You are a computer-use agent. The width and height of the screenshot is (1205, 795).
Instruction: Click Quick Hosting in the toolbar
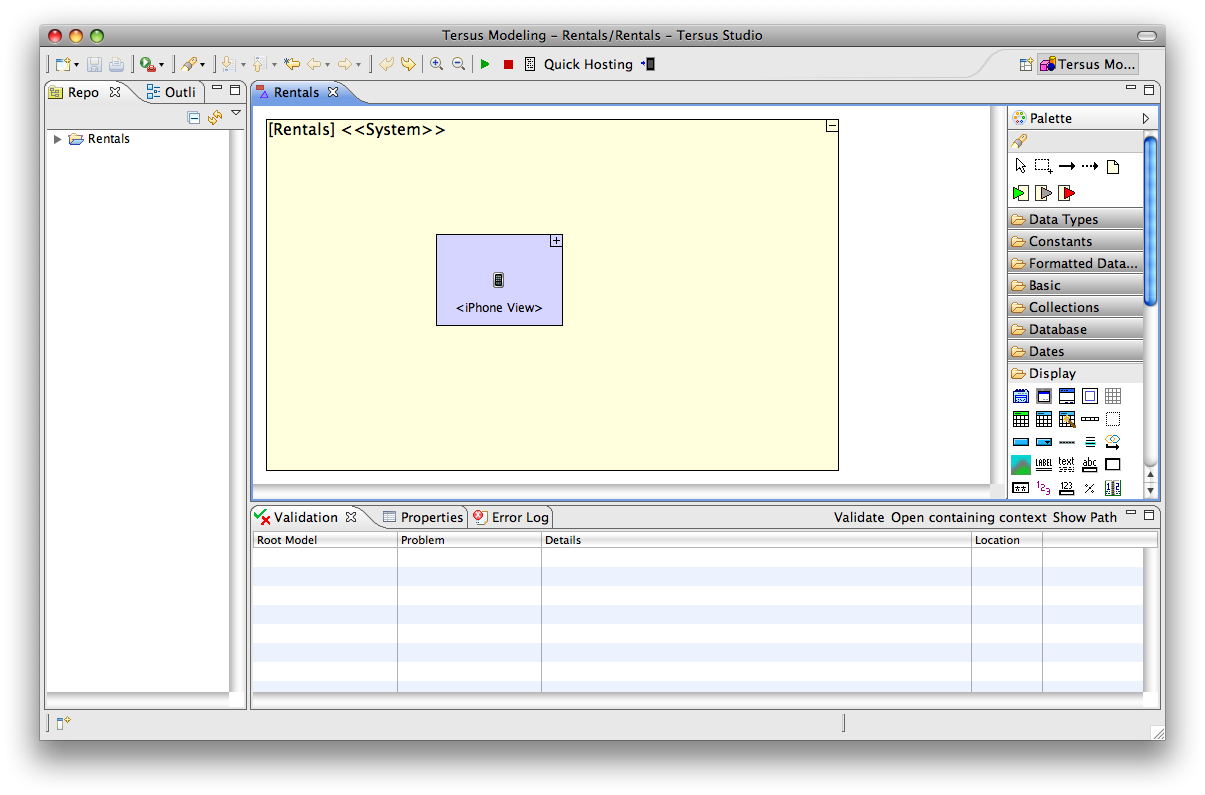pyautogui.click(x=588, y=64)
